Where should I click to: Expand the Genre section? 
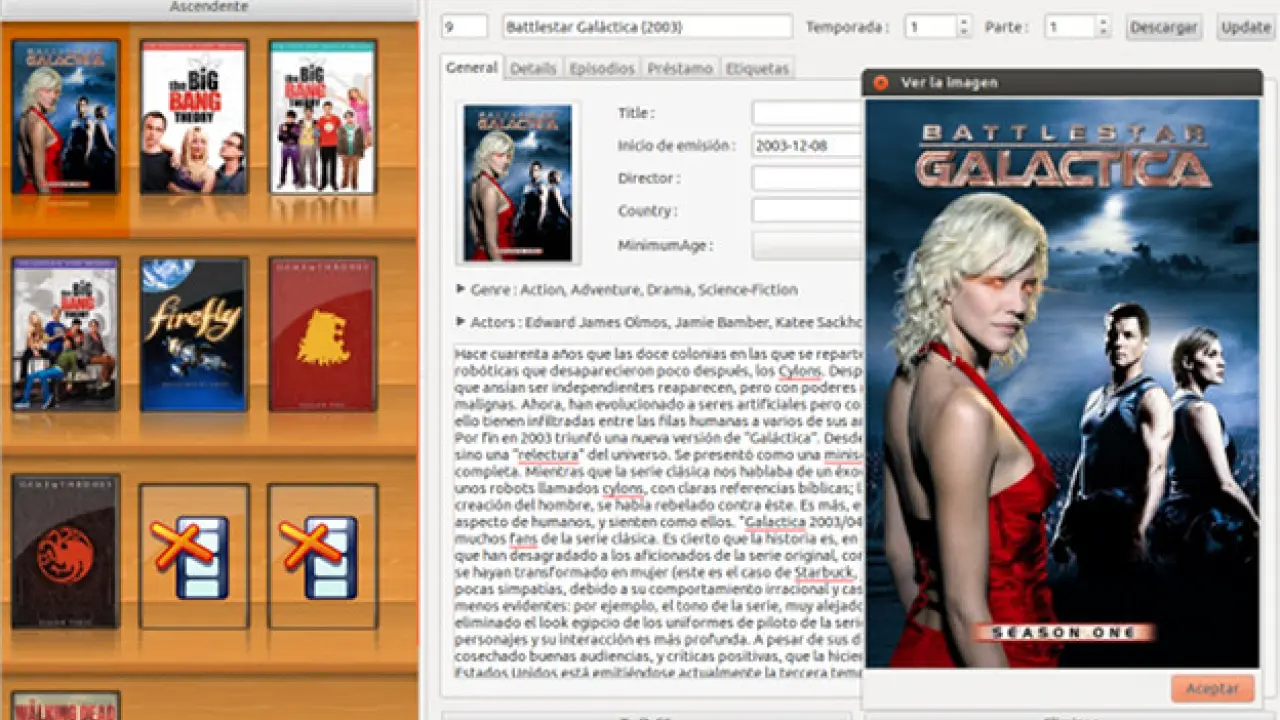click(x=461, y=289)
